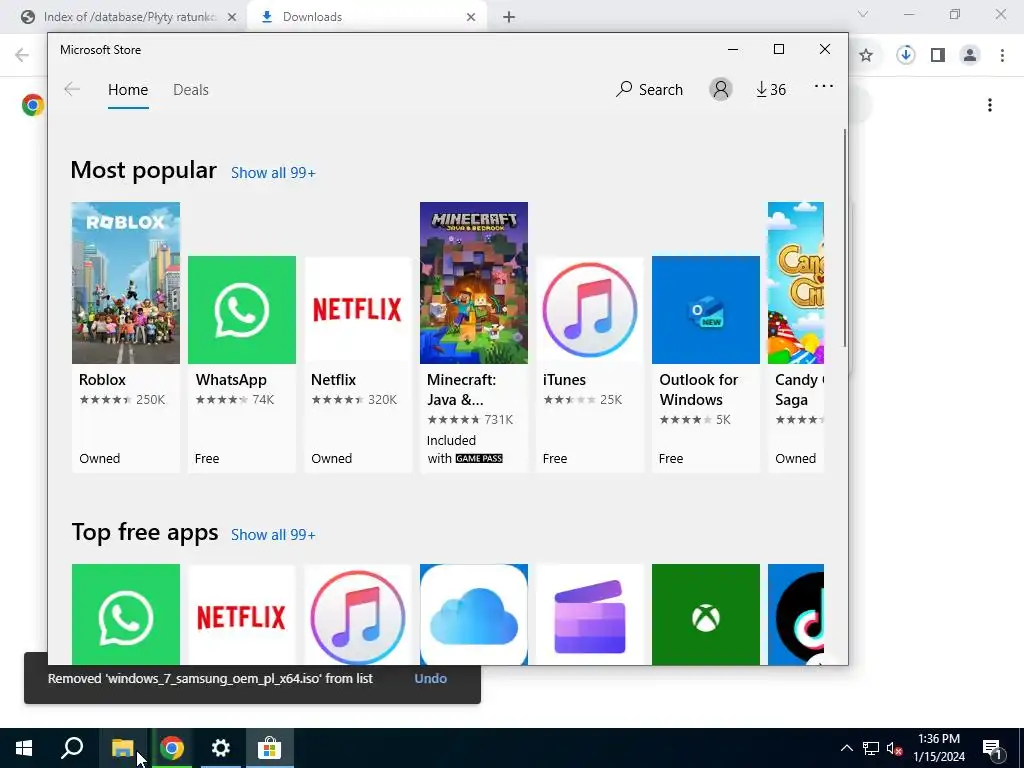Open TikTok app in Top free apps

click(x=795, y=615)
